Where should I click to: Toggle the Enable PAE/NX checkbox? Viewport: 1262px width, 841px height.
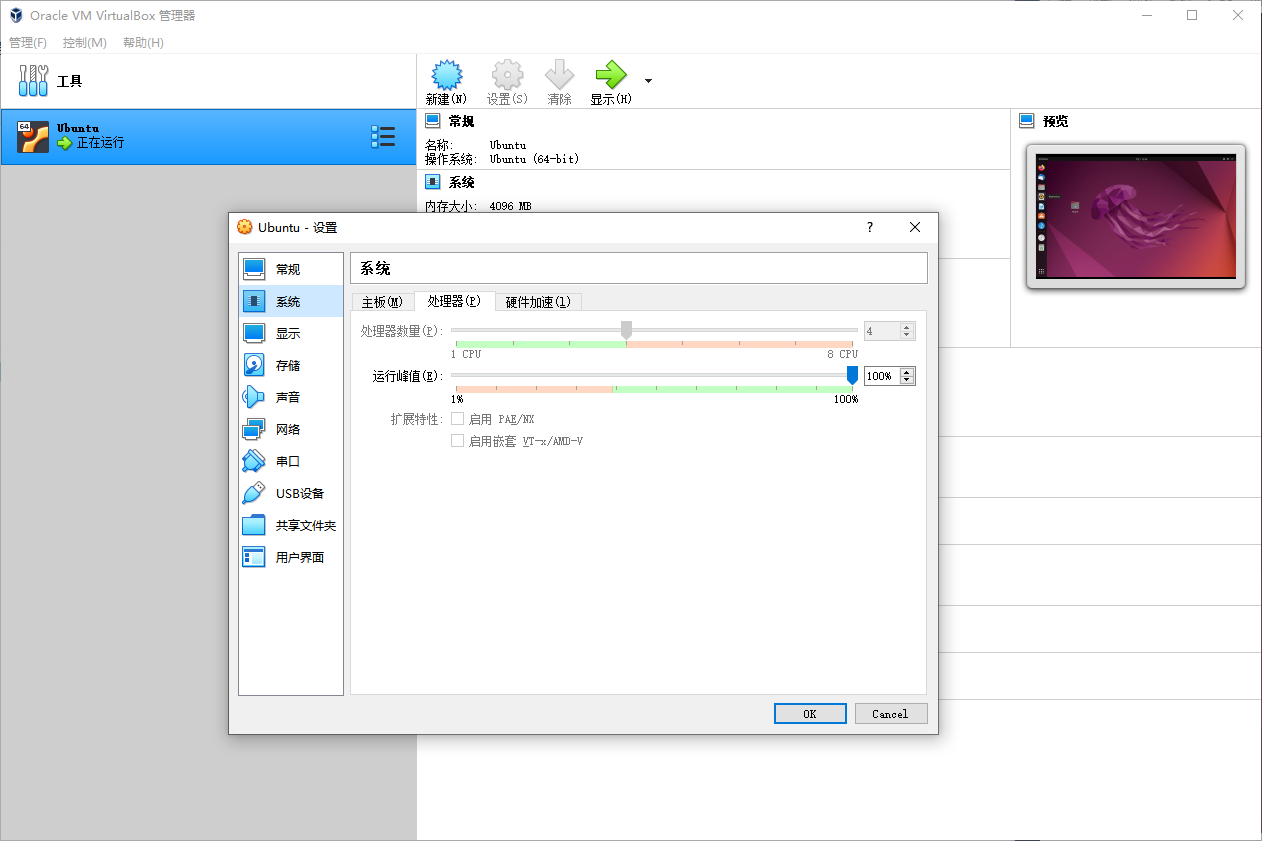pos(457,419)
